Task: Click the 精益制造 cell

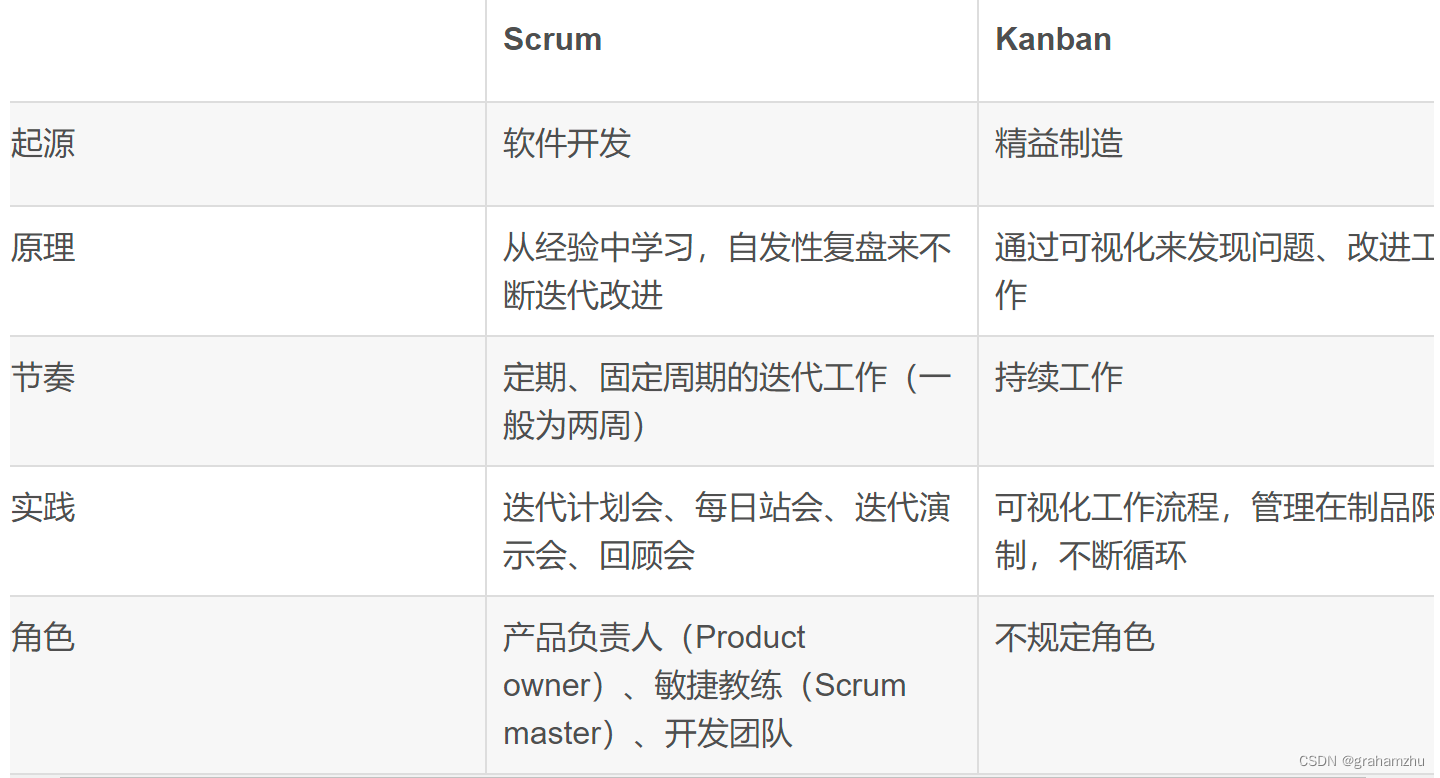Action: tap(1208, 154)
